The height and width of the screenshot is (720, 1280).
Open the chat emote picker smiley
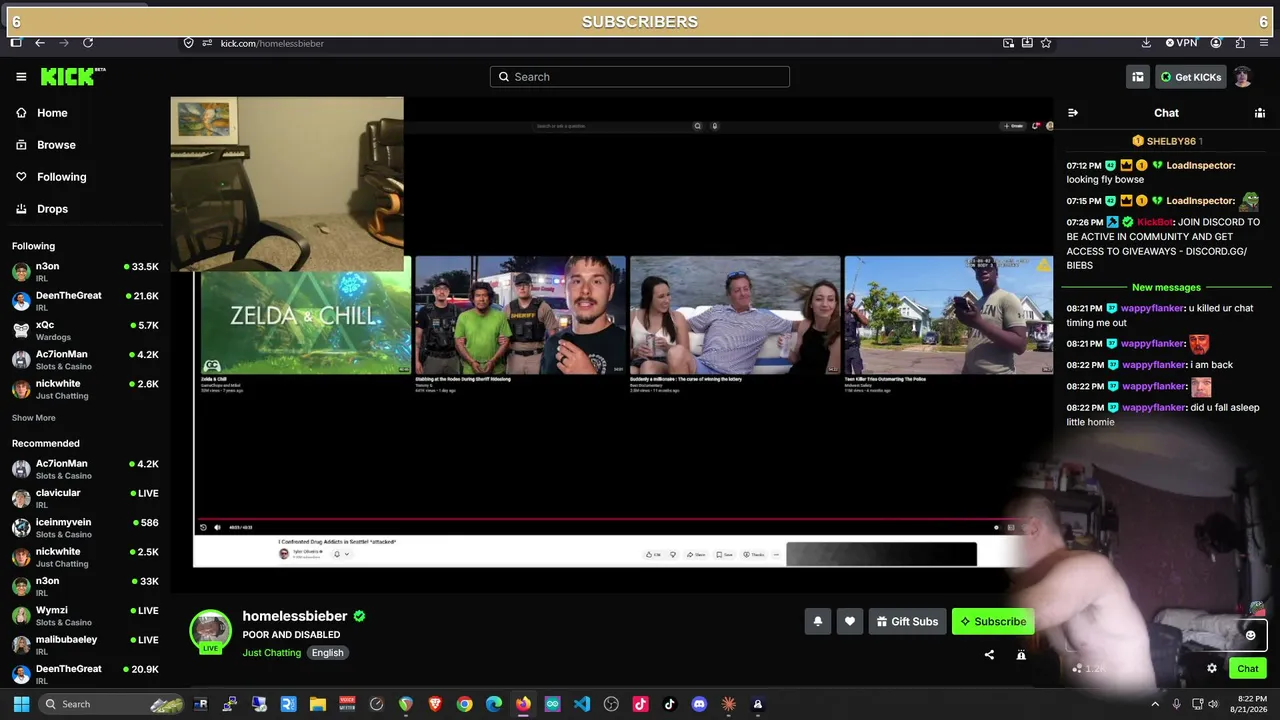coord(1250,635)
